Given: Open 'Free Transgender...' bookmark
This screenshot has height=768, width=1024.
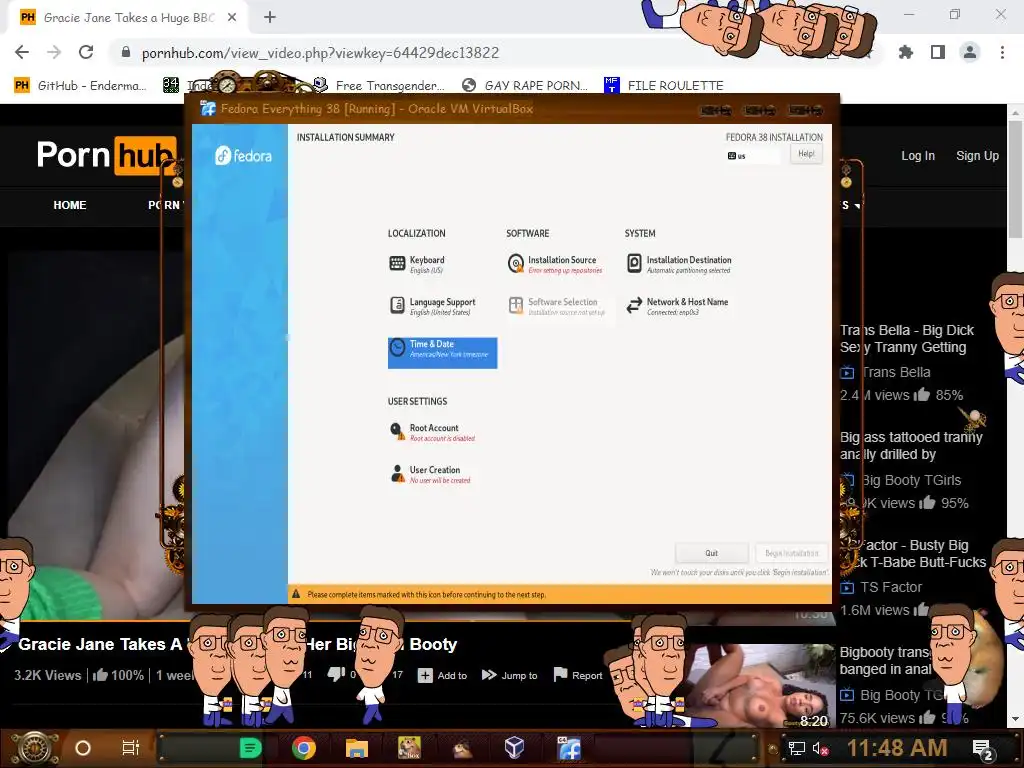Looking at the screenshot, I should tap(380, 86).
